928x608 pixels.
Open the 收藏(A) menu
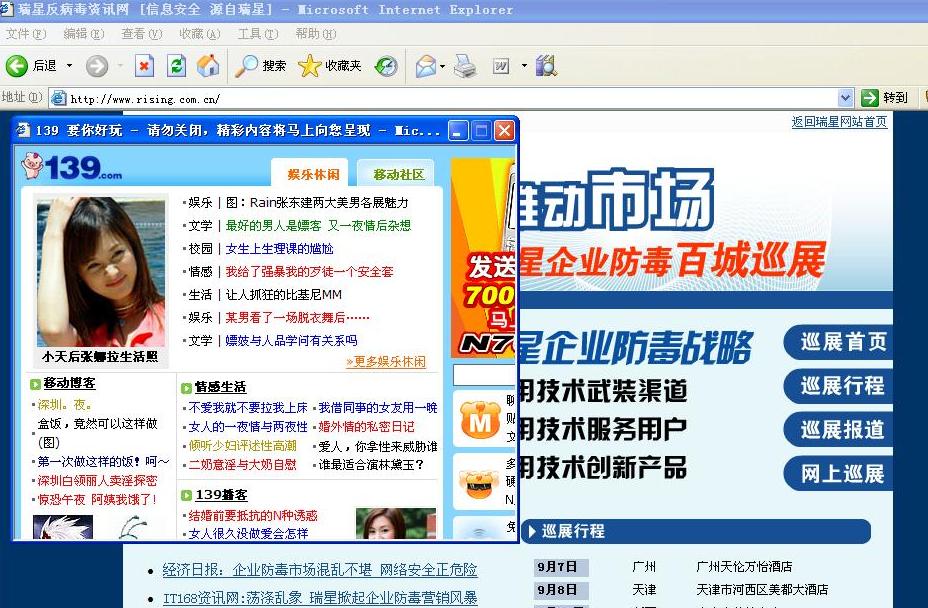199,34
